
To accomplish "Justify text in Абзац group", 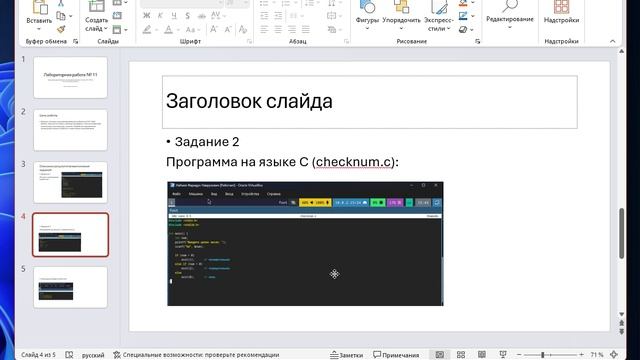I will [x=305, y=29].
